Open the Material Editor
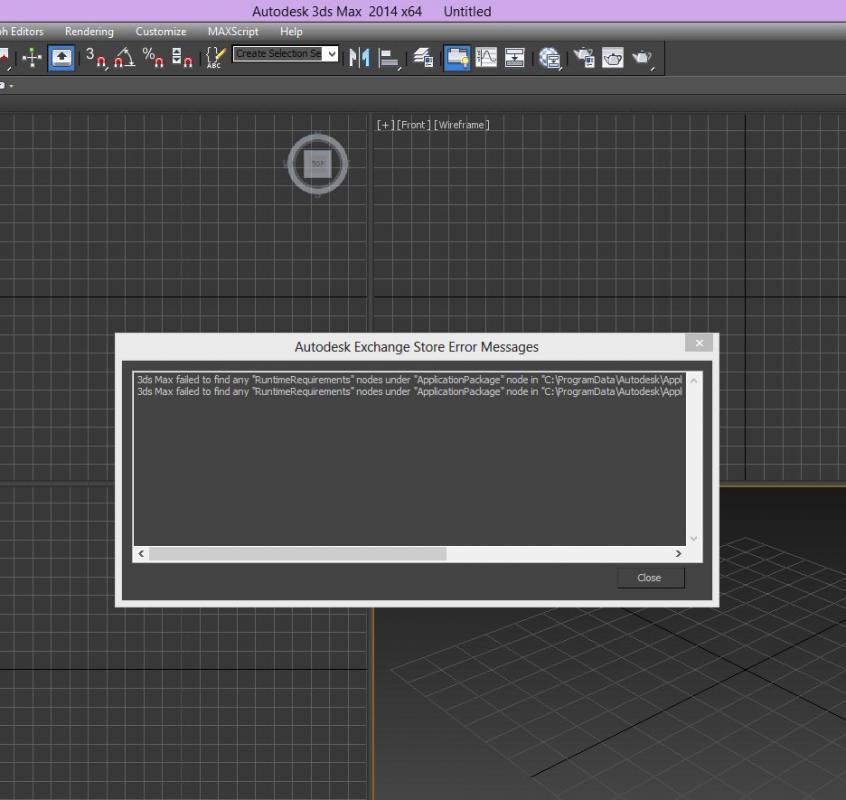 click(x=550, y=58)
